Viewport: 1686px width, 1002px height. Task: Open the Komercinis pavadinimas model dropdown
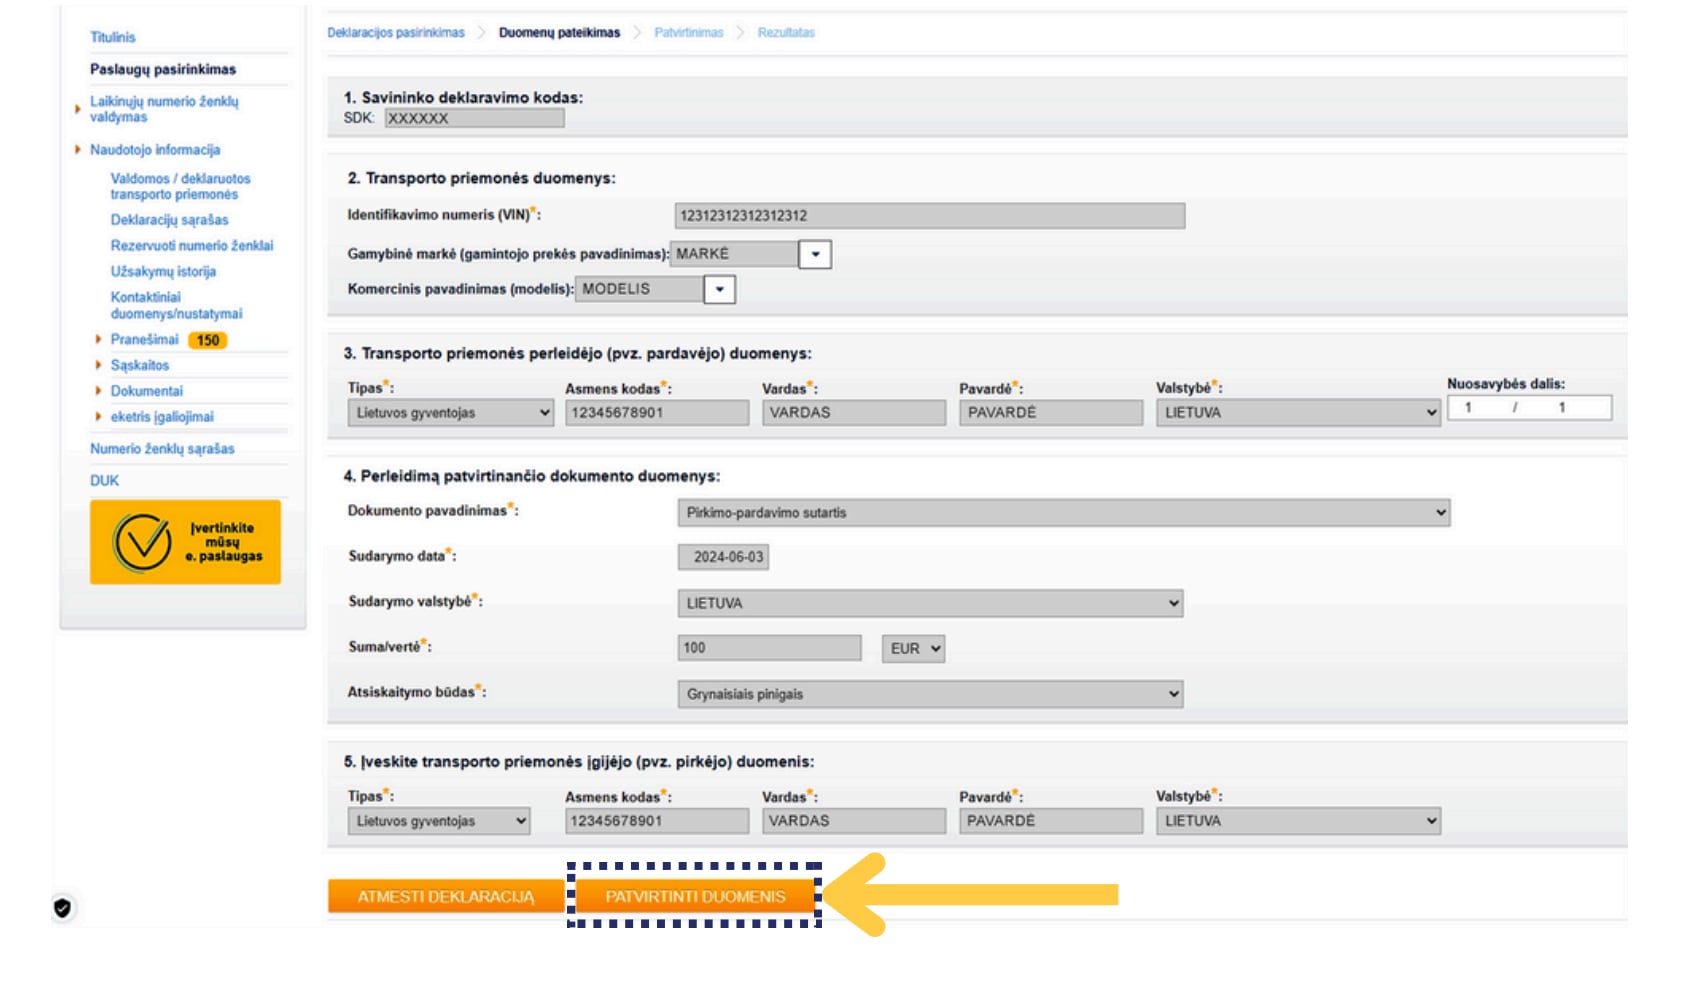719,290
